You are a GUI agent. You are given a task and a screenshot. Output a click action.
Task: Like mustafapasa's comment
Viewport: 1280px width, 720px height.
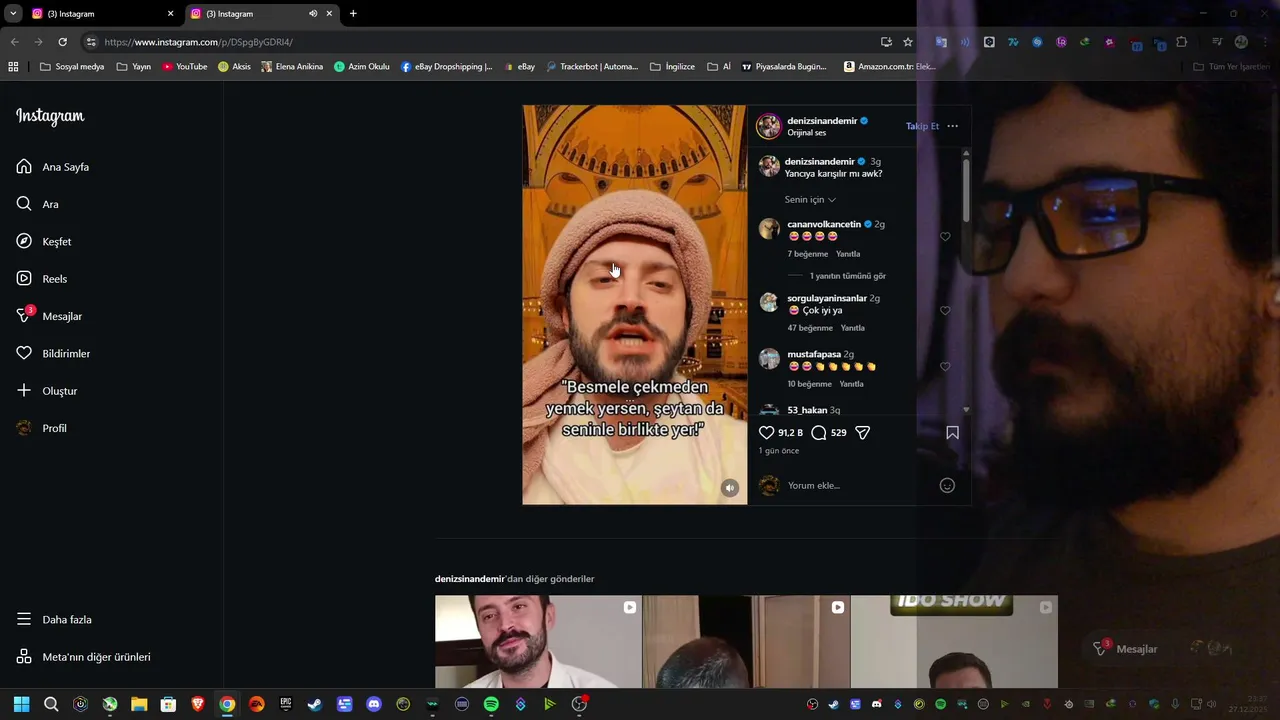(945, 367)
